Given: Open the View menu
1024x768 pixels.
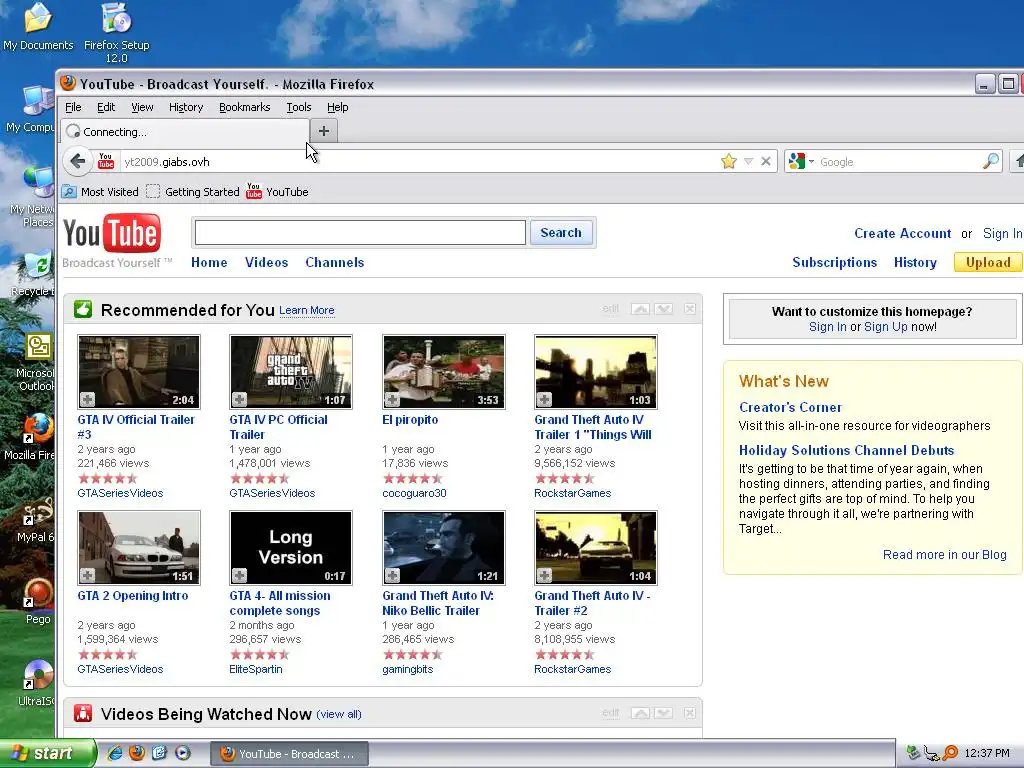Looking at the screenshot, I should (x=142, y=107).
